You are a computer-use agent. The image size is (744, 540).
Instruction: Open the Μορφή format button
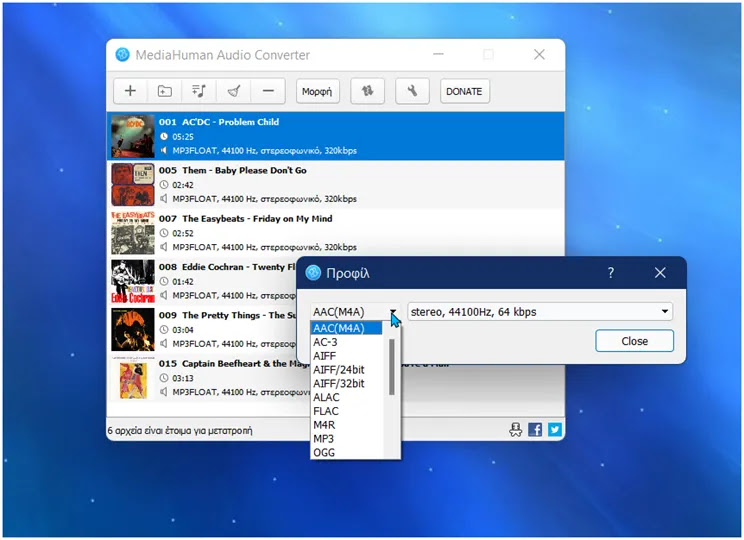point(317,91)
